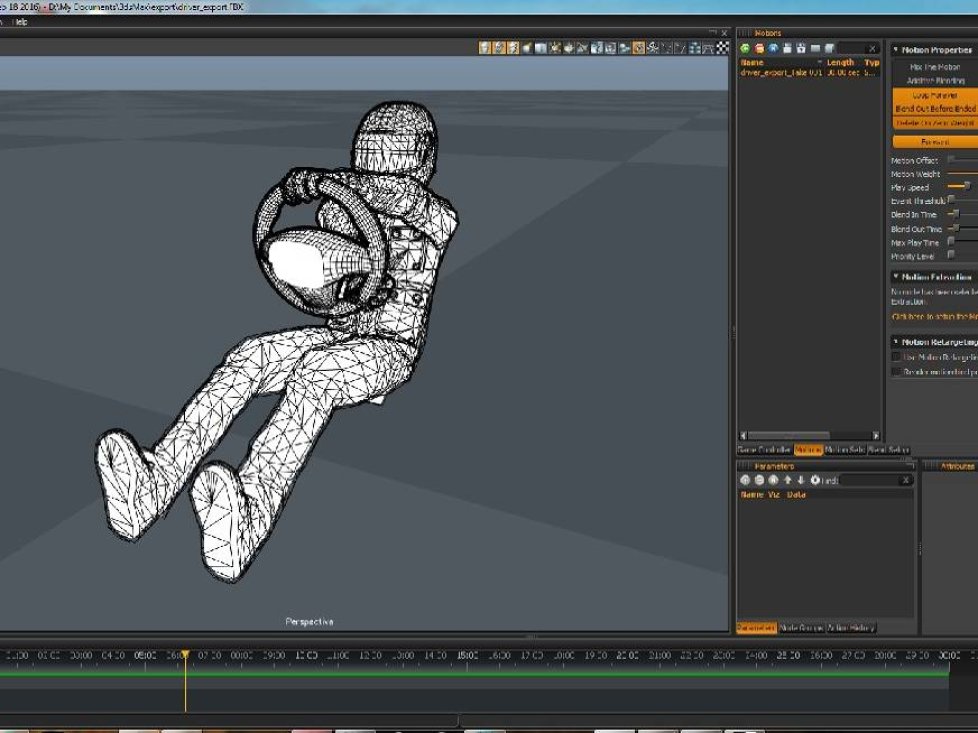Click the move up arrow in Parameters
The height and width of the screenshot is (733, 978).
pyautogui.click(x=787, y=480)
